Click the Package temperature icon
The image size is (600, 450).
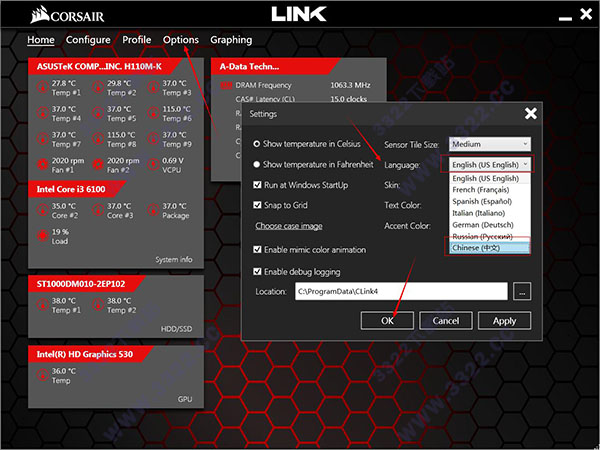point(153,210)
